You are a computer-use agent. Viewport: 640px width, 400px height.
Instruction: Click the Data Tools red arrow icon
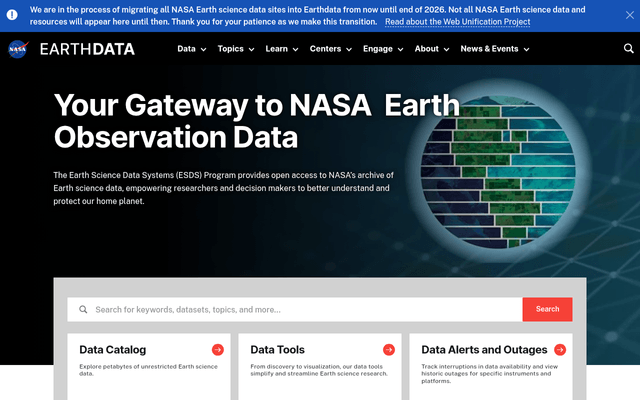[389, 350]
